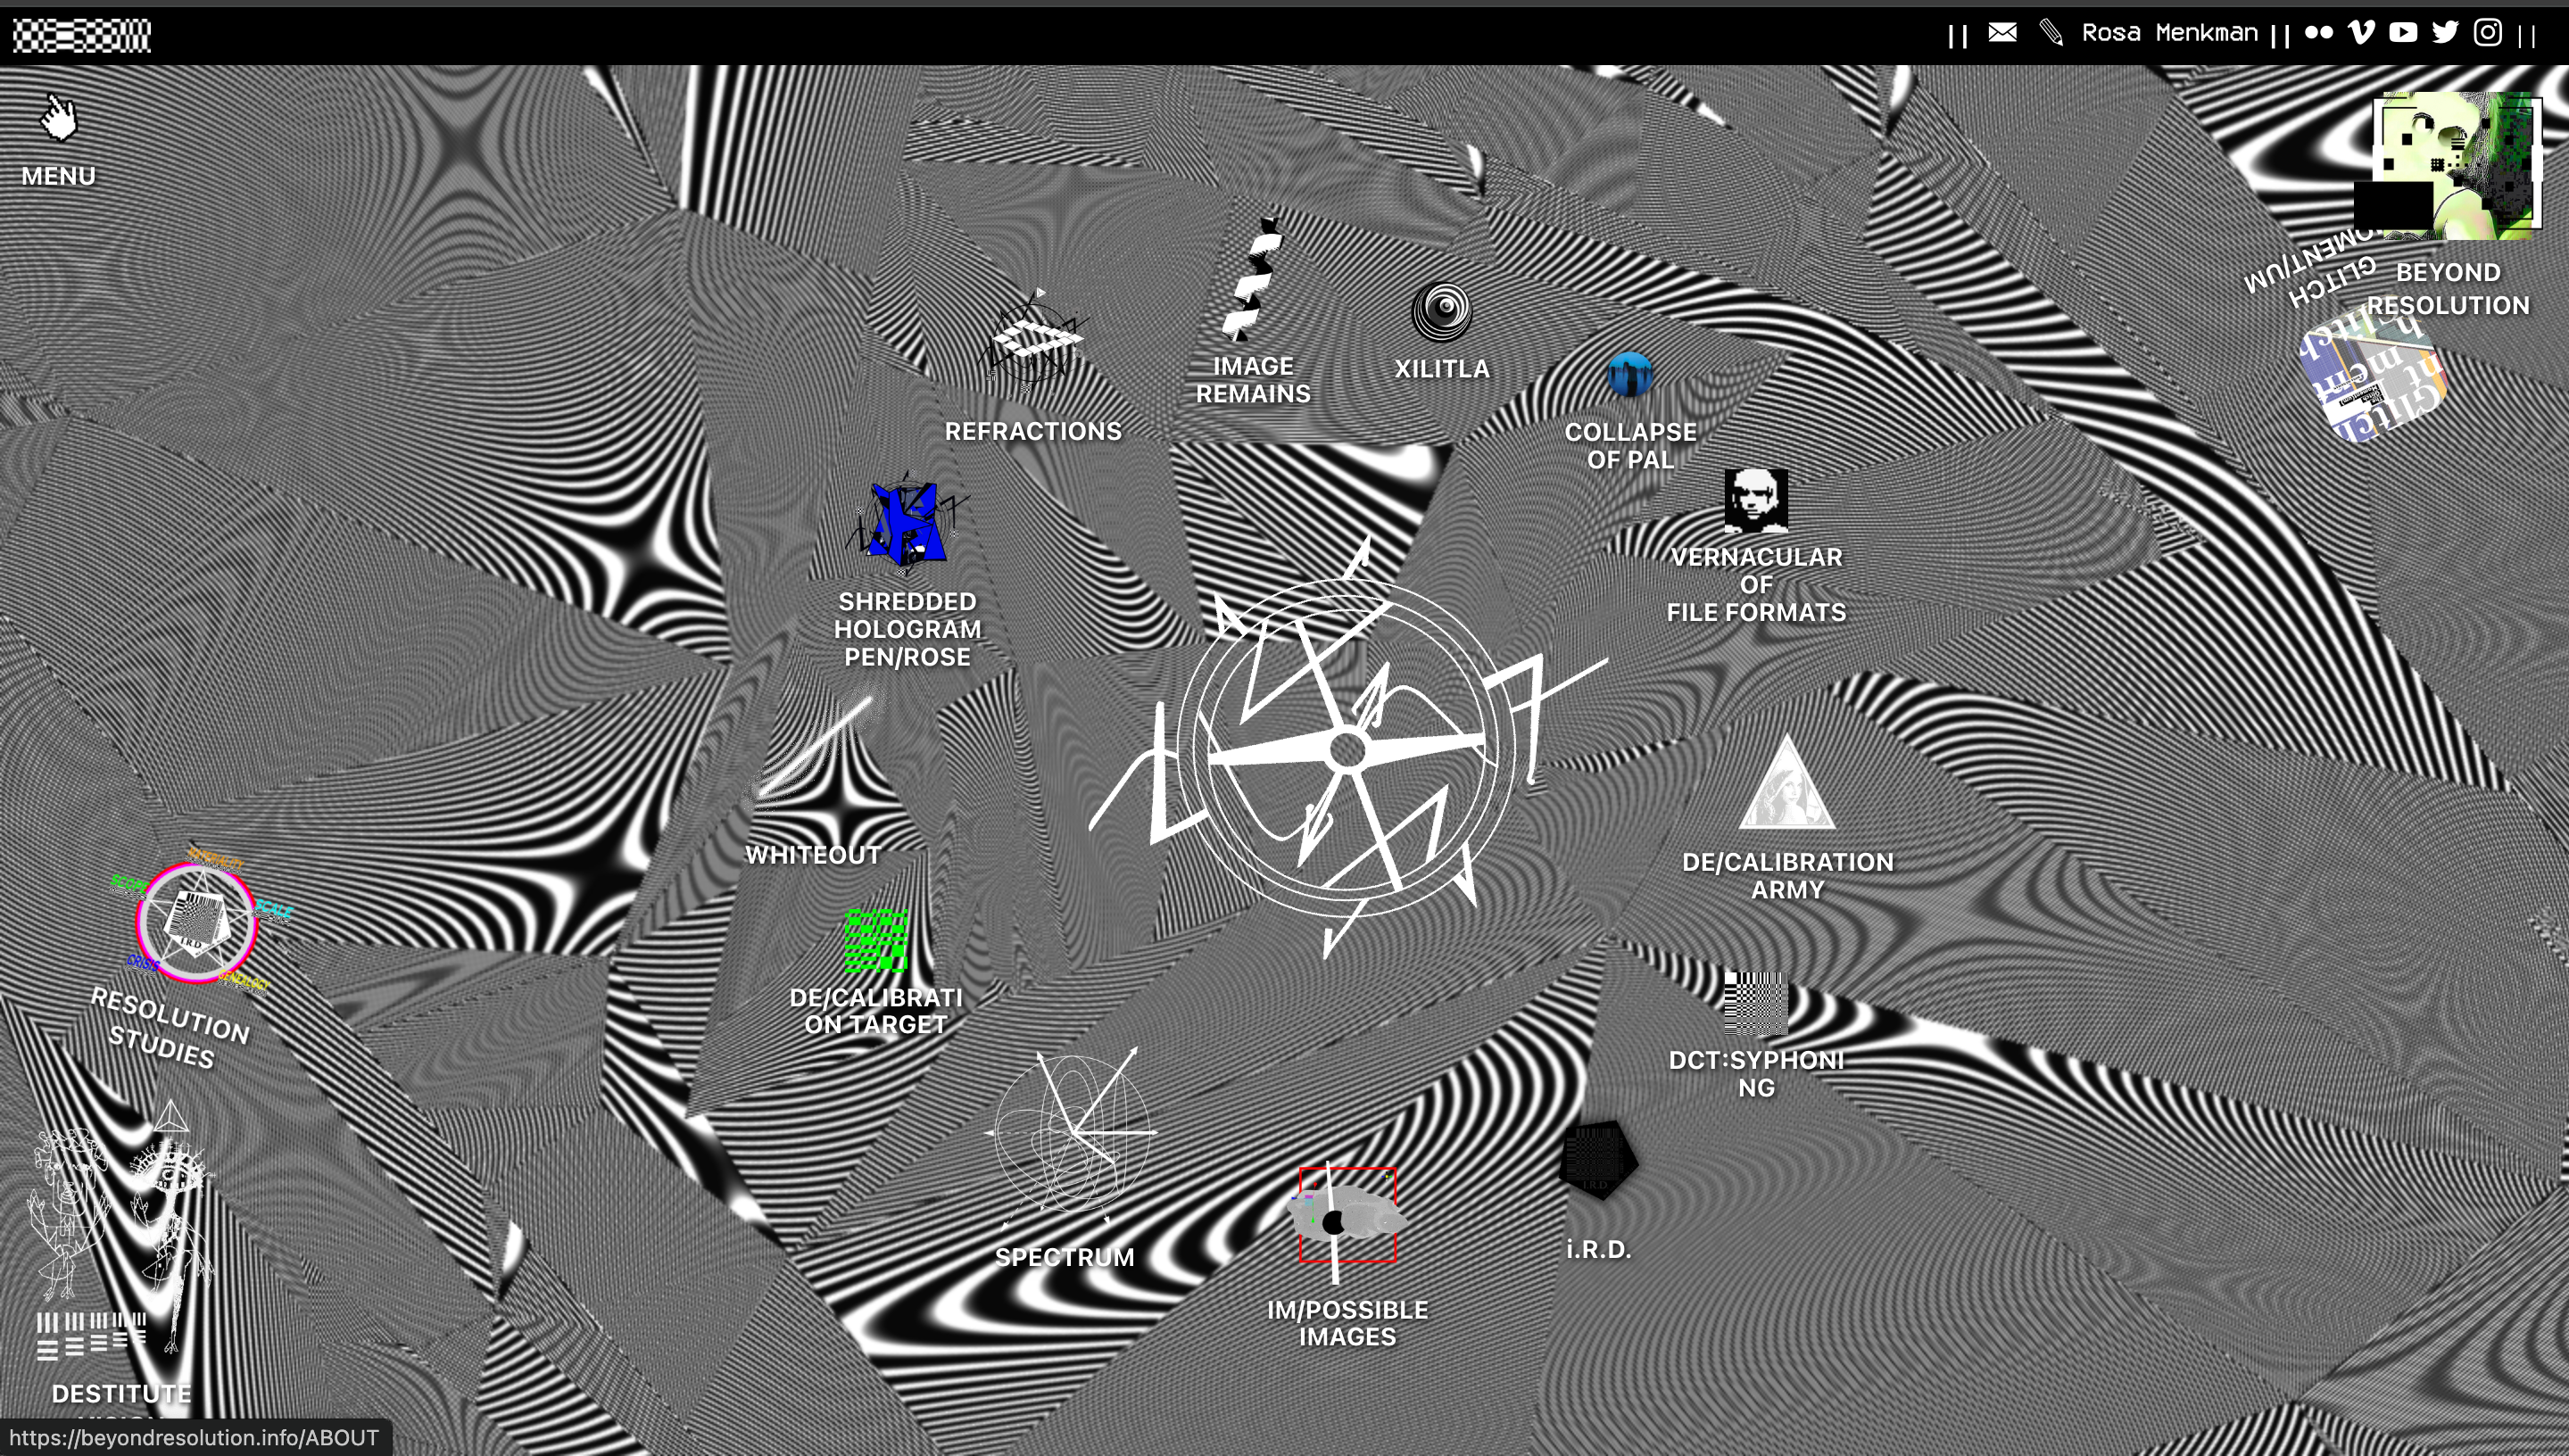Open the MENU hand pointer

(58, 119)
